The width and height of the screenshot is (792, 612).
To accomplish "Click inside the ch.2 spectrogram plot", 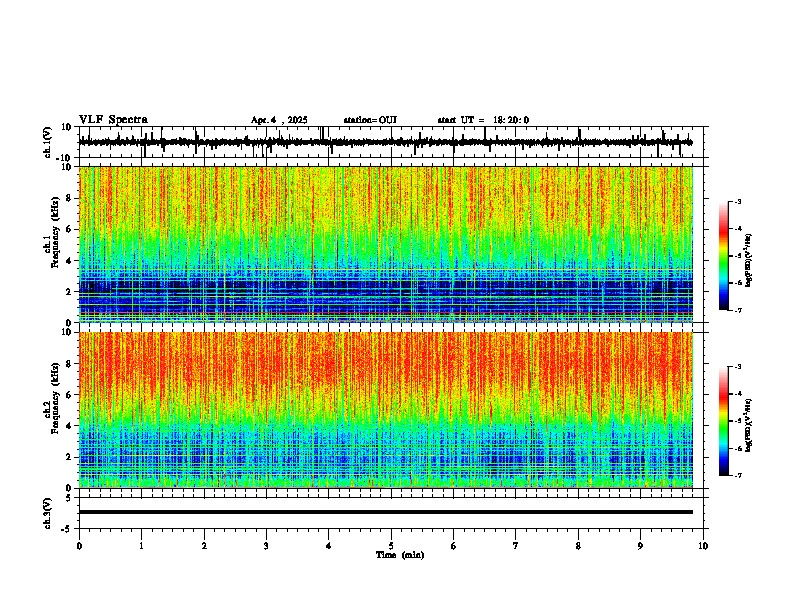I will [x=386, y=410].
